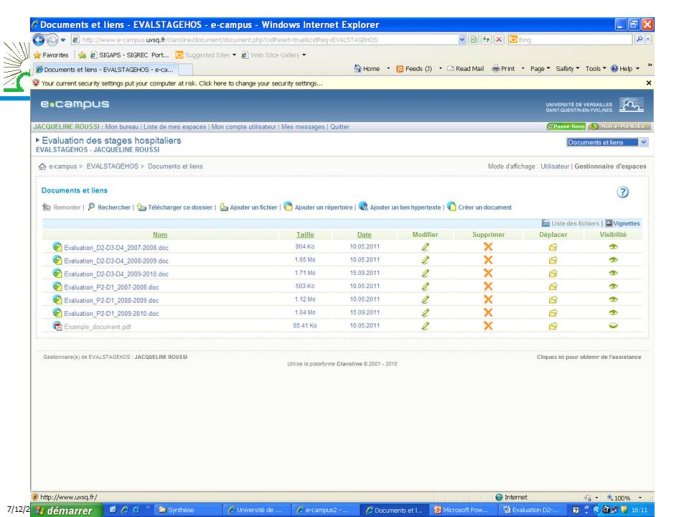The height and width of the screenshot is (517, 689).
Task: Delete Evaluation_P2-D1_2008-2009.doc with the X icon
Action: pos(488,300)
